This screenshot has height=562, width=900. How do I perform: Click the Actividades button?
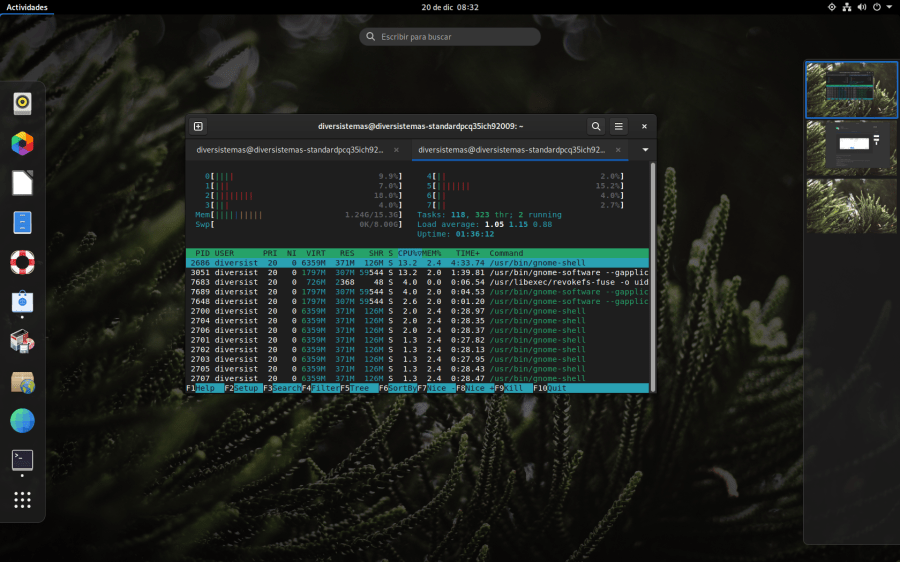tap(27, 7)
